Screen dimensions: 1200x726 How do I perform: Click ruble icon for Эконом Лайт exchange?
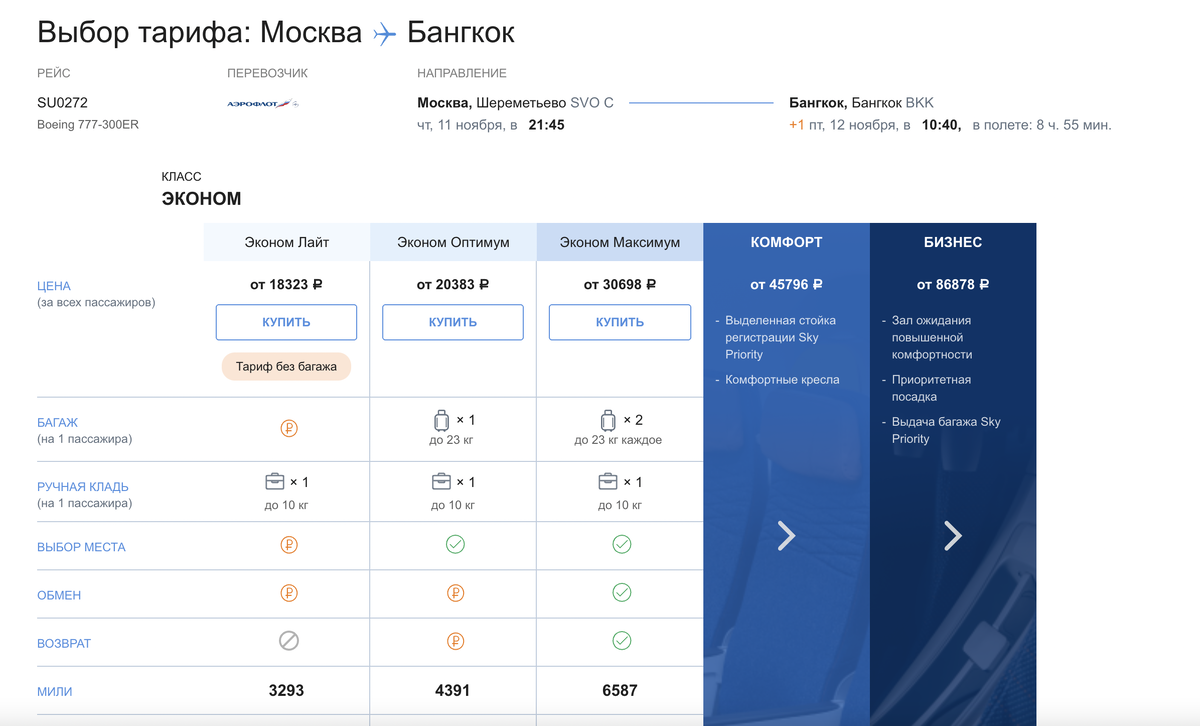(289, 593)
